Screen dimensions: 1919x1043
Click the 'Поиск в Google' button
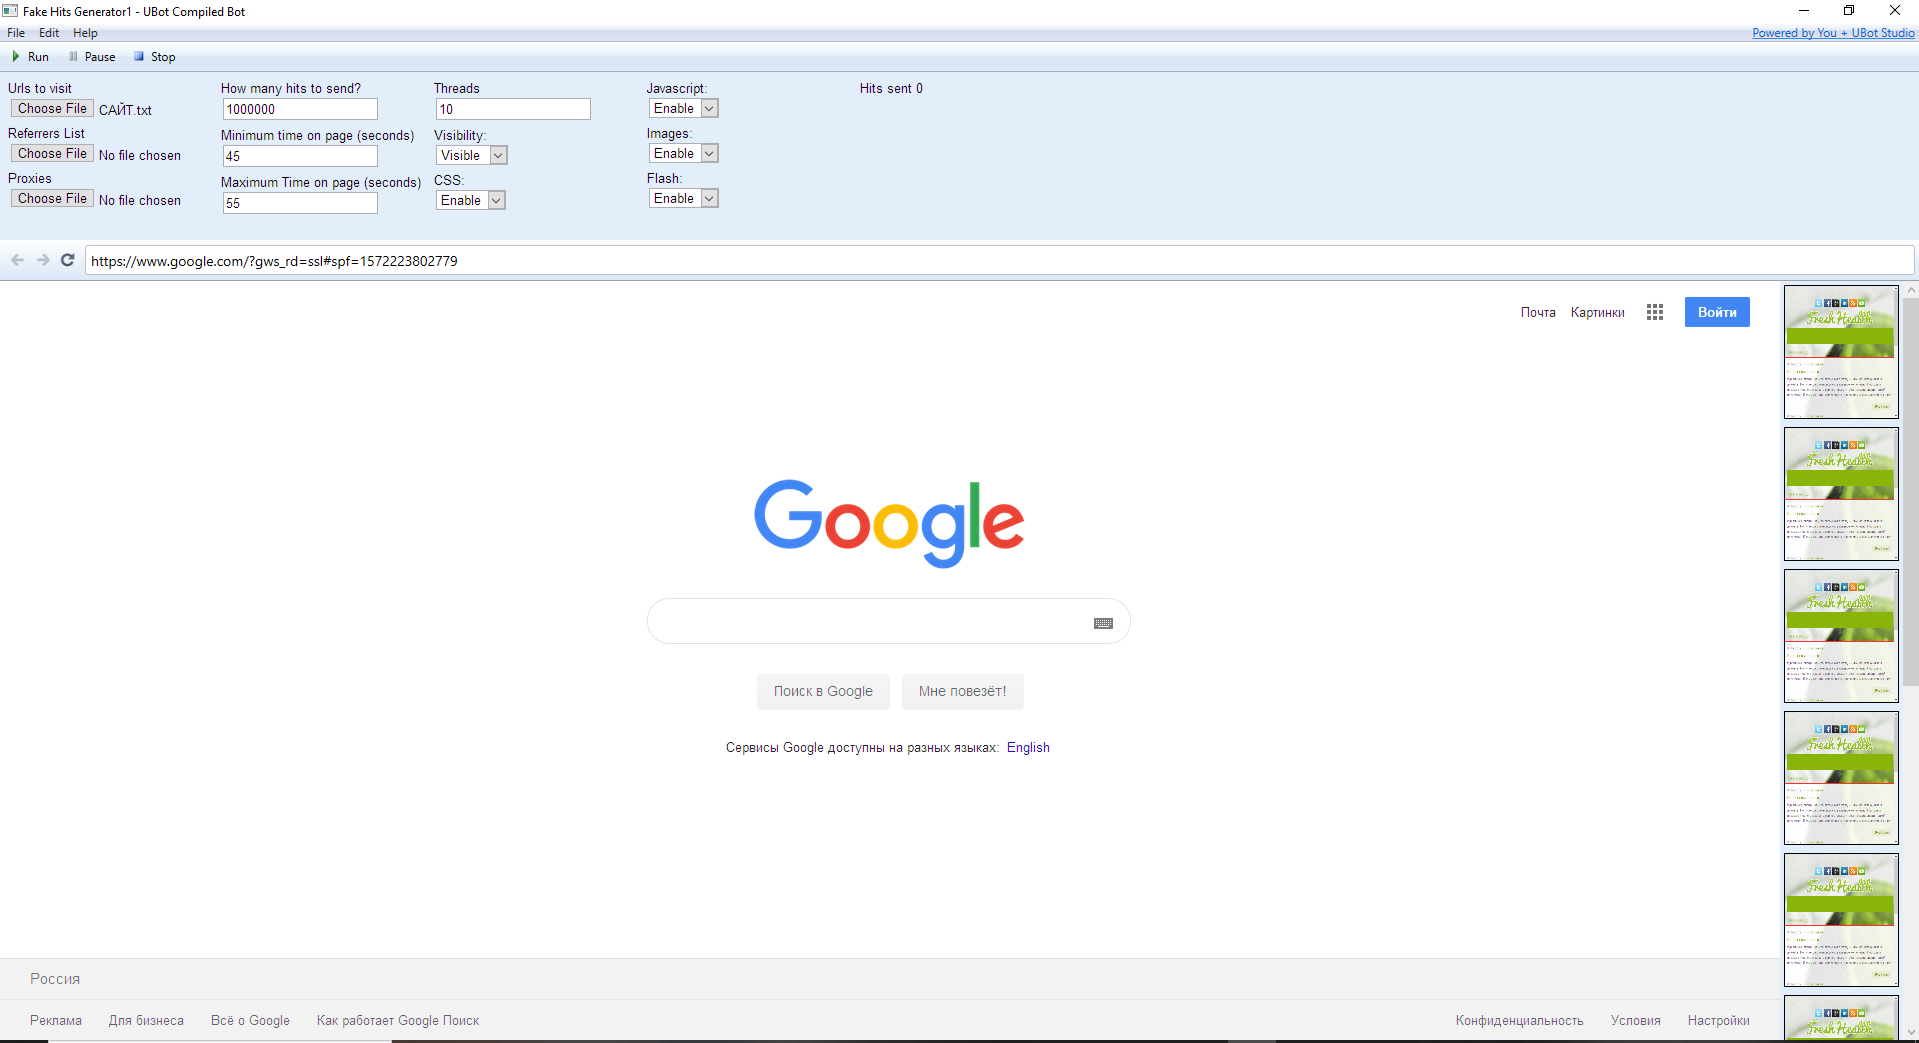coord(823,691)
